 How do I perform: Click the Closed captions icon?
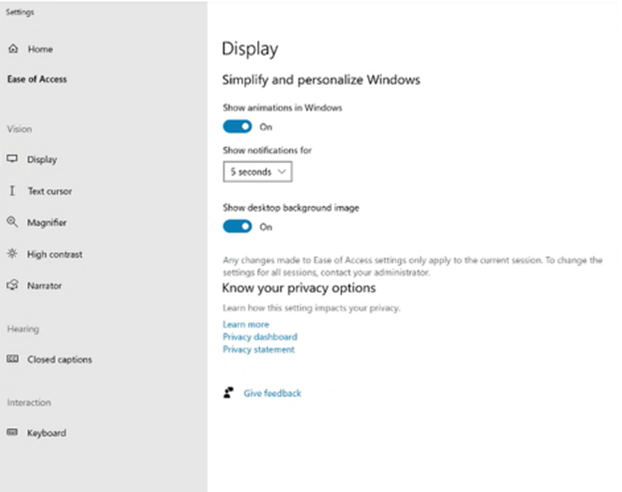[13, 360]
